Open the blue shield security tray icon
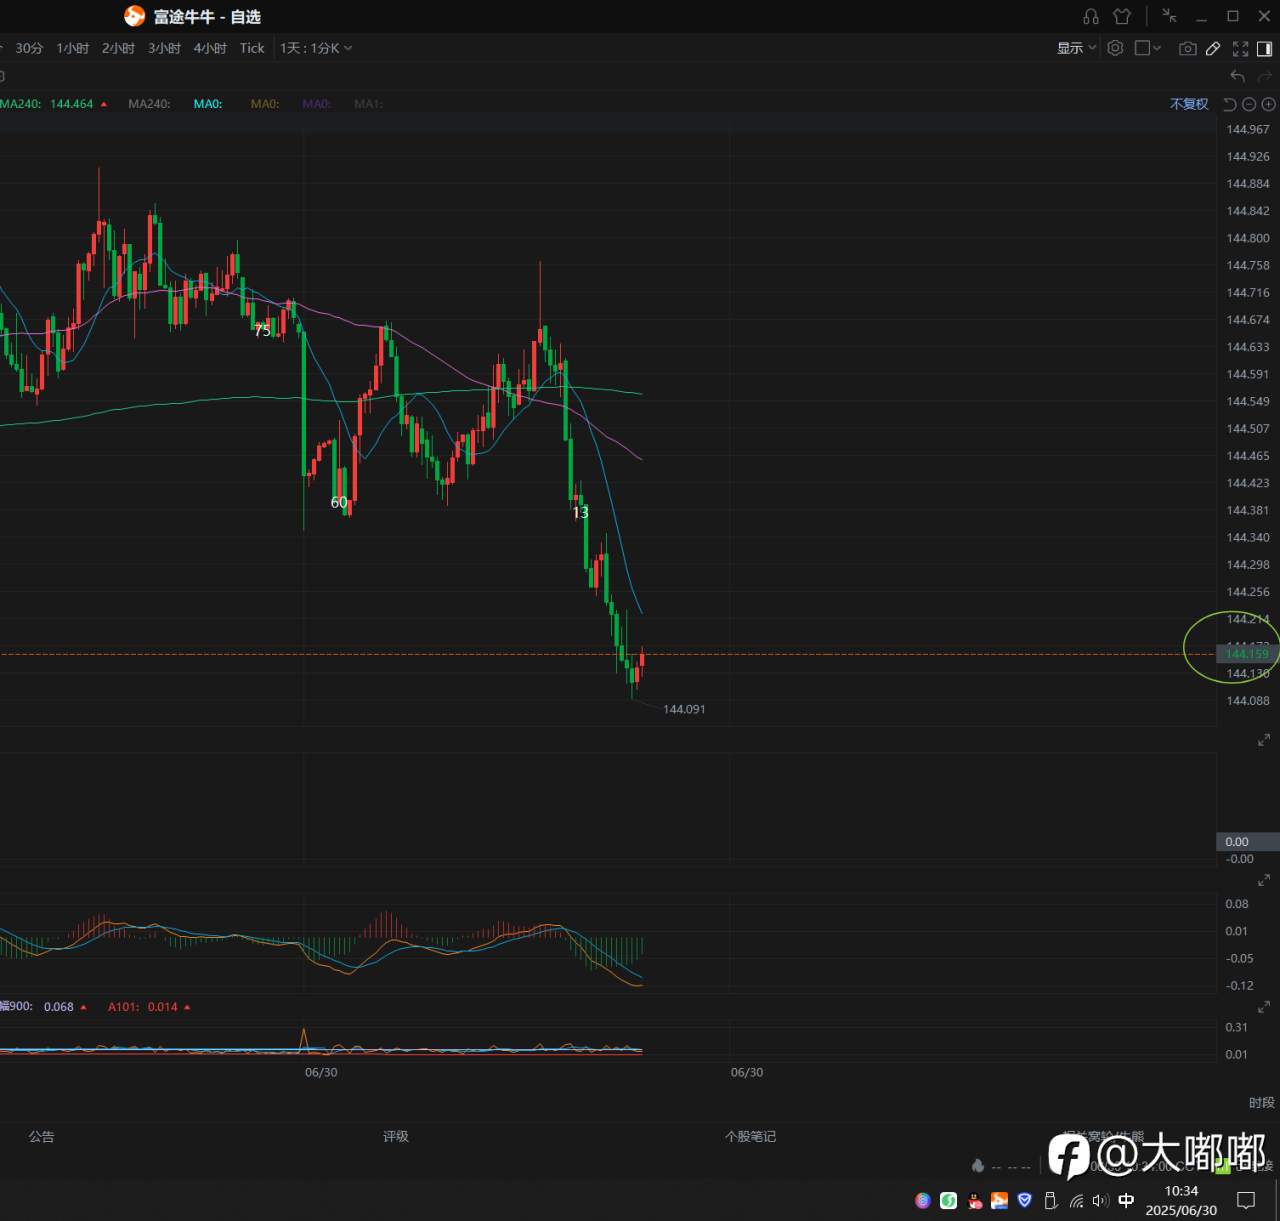This screenshot has width=1280, height=1221. tap(1024, 1200)
